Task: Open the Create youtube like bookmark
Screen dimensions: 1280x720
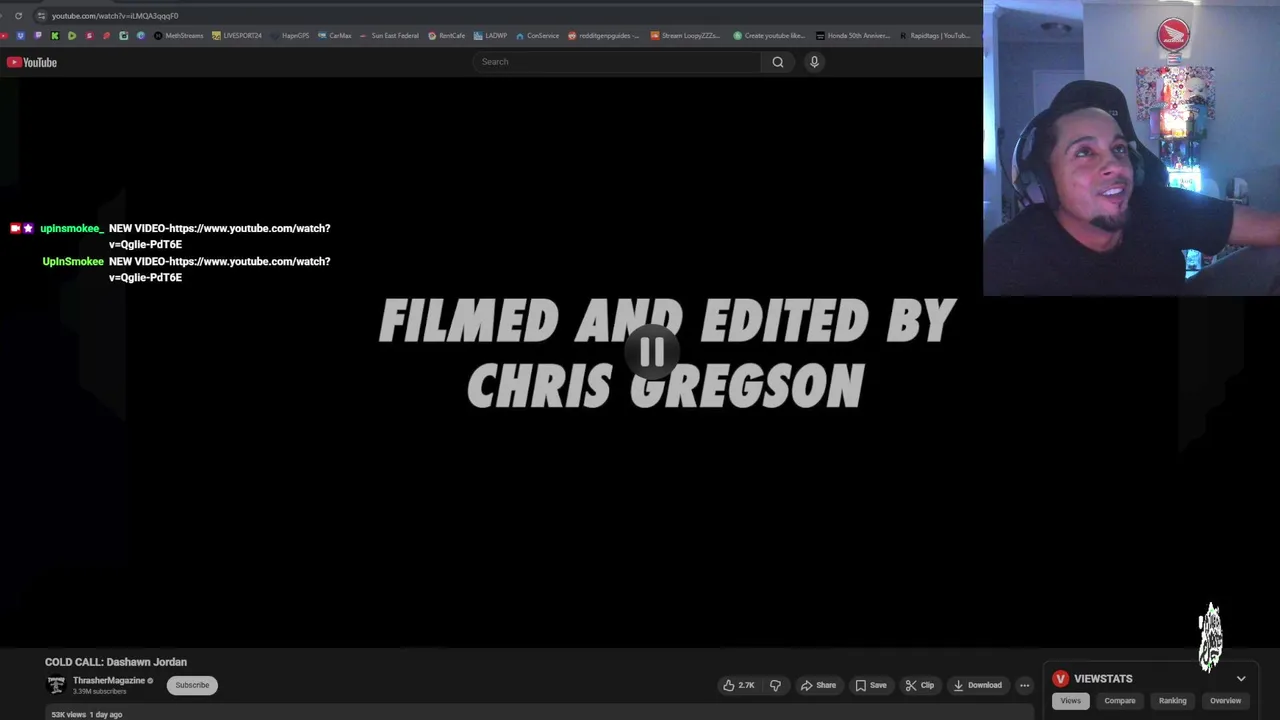Action: [768, 36]
